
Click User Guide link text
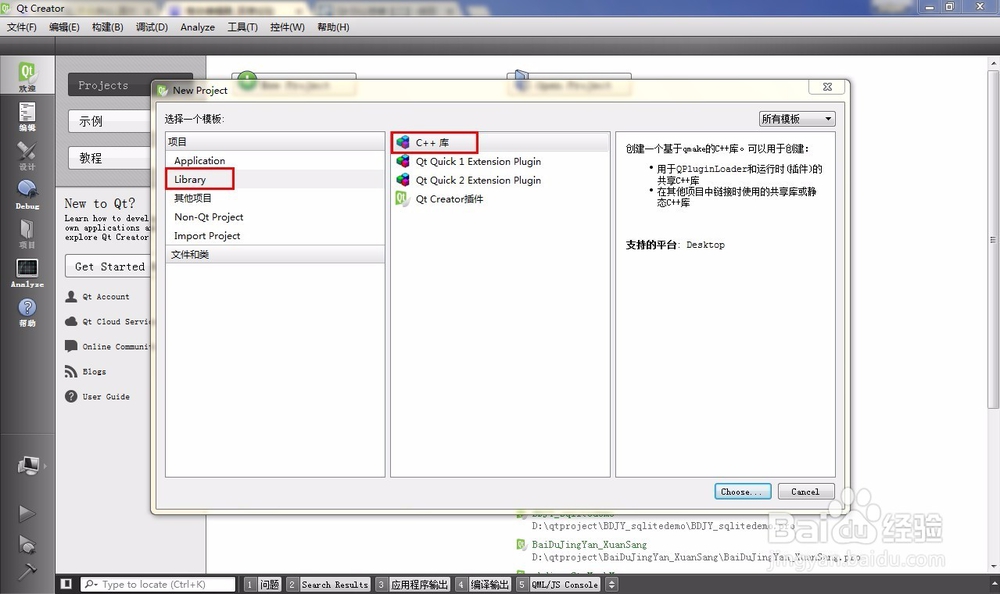click(106, 396)
